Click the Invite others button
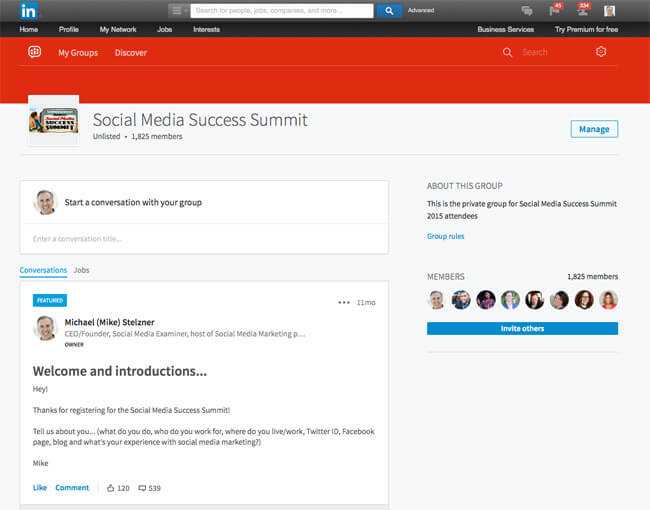This screenshot has height=510, width=650. point(522,328)
